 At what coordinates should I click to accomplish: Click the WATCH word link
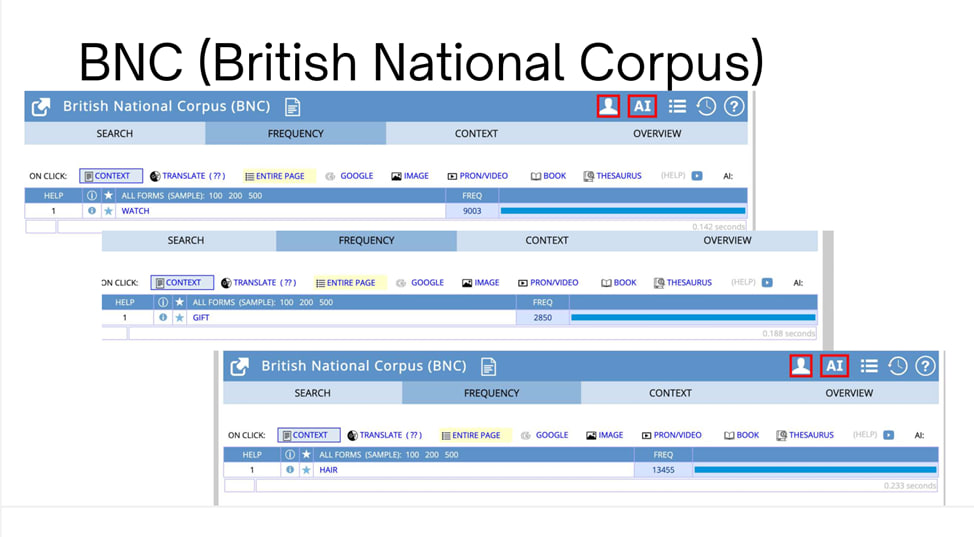[x=135, y=212]
